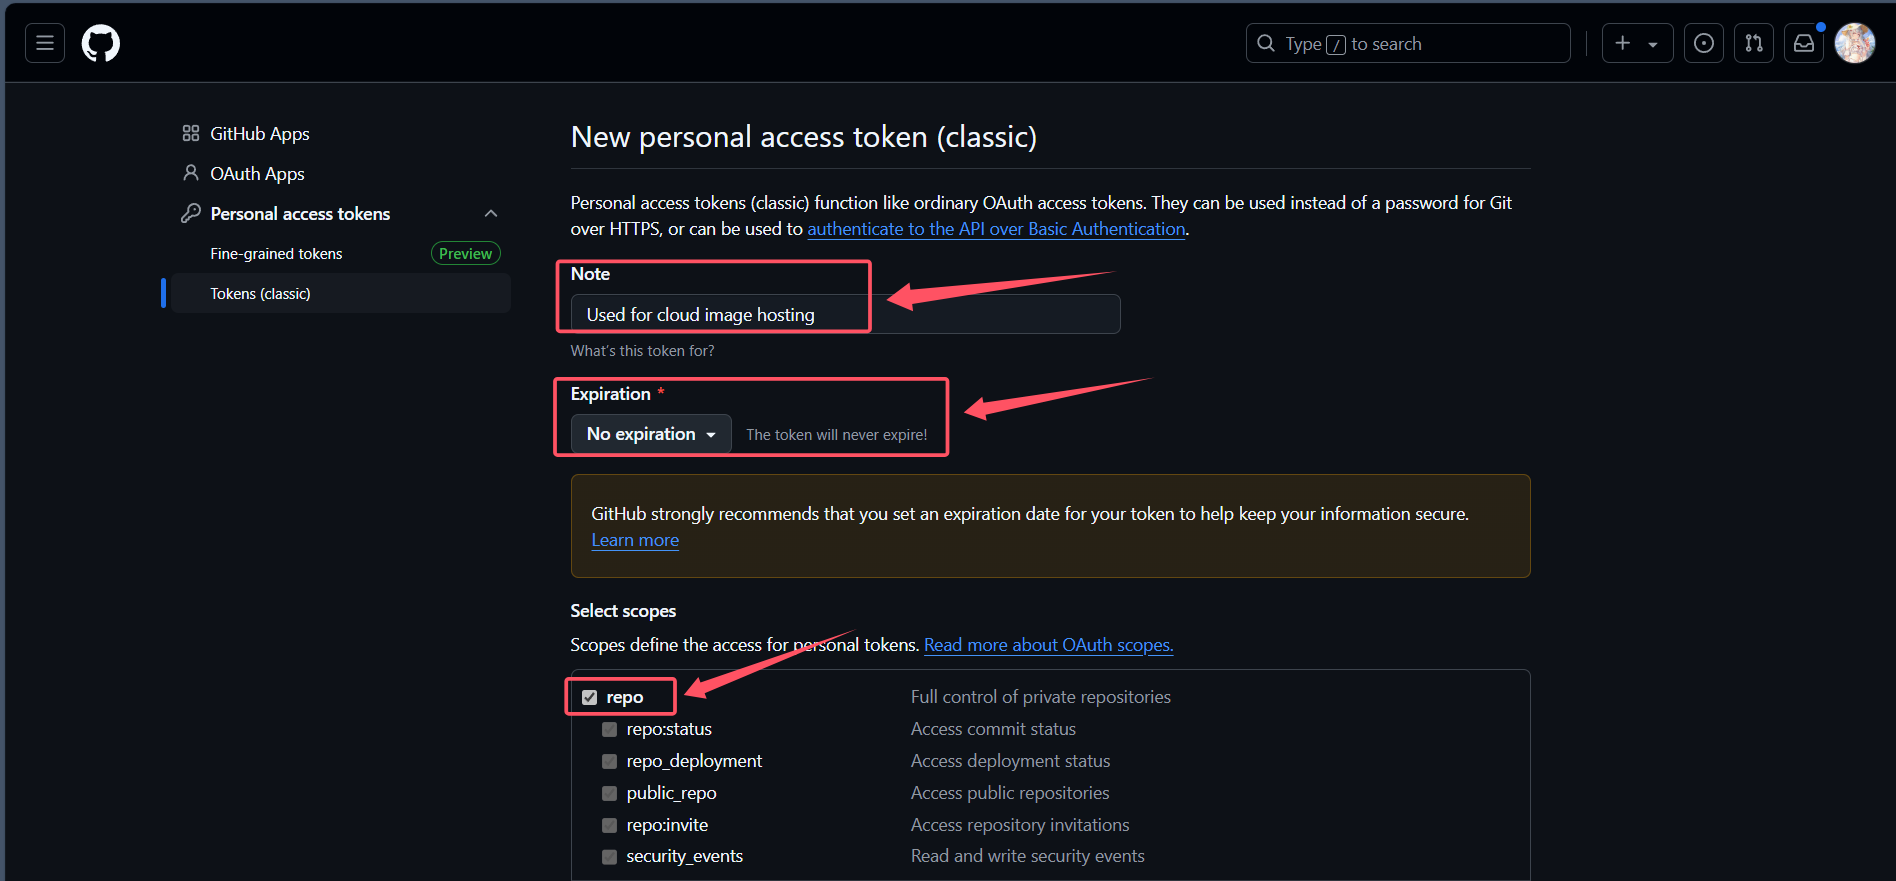
Task: Collapse the Personal access tokens section
Action: click(x=491, y=214)
